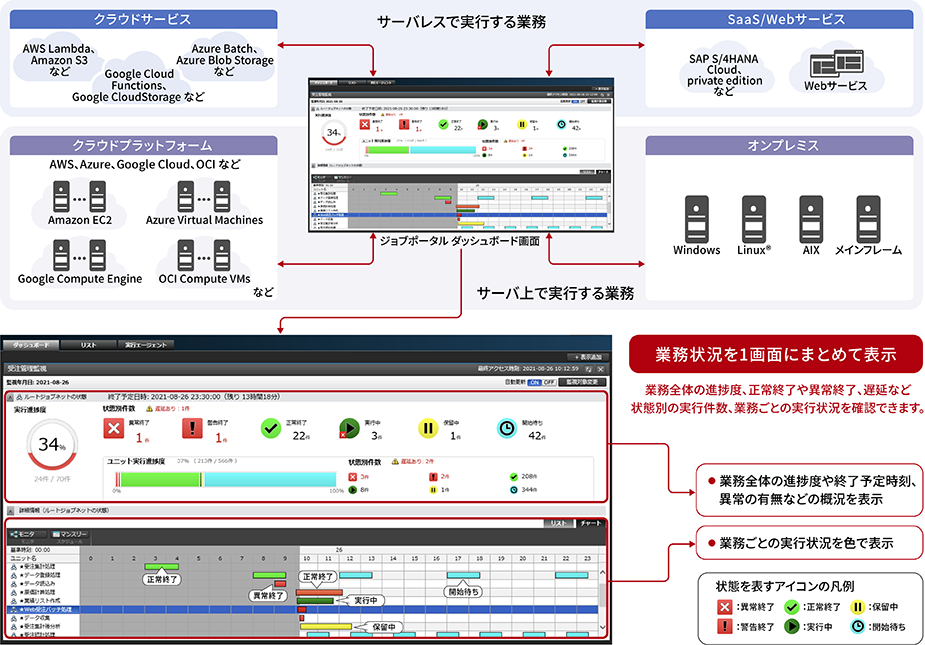Collapse the 詳細情報 section
This screenshot has height=645, width=925.
click(x=10, y=510)
